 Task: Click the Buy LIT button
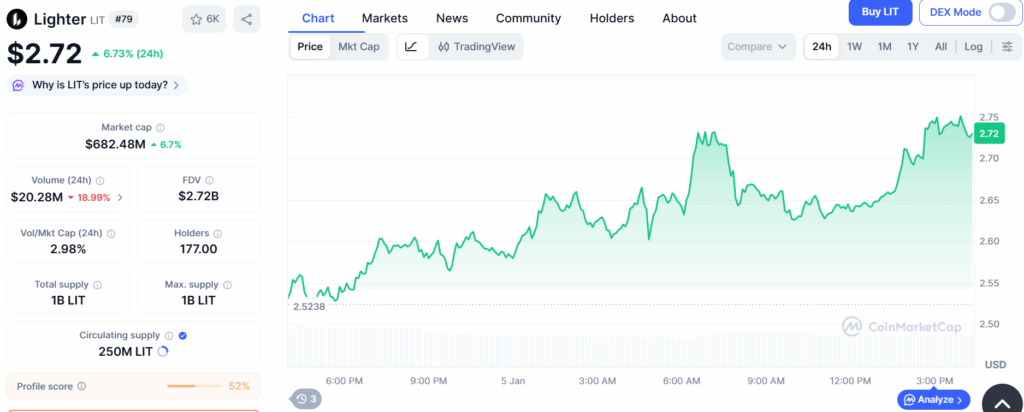[879, 12]
